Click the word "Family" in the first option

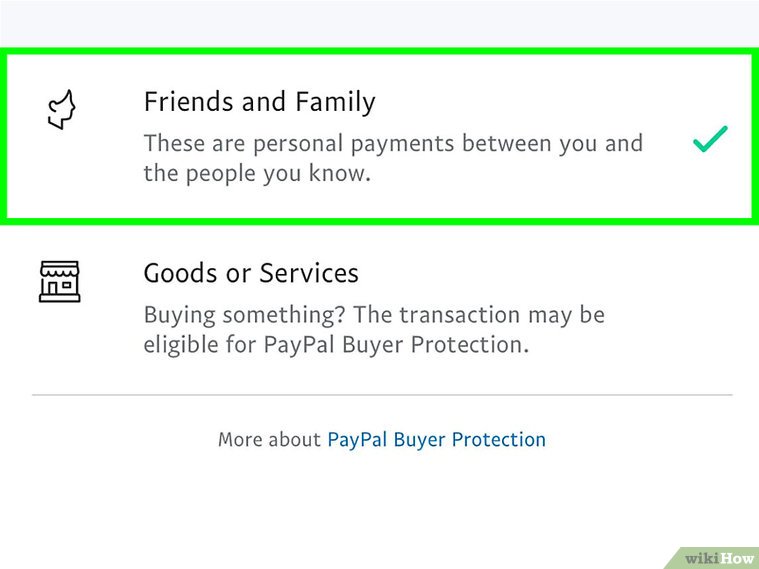(x=335, y=102)
